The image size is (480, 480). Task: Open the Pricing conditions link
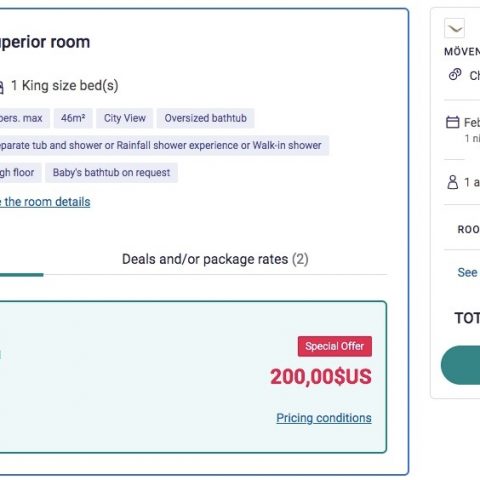point(324,418)
